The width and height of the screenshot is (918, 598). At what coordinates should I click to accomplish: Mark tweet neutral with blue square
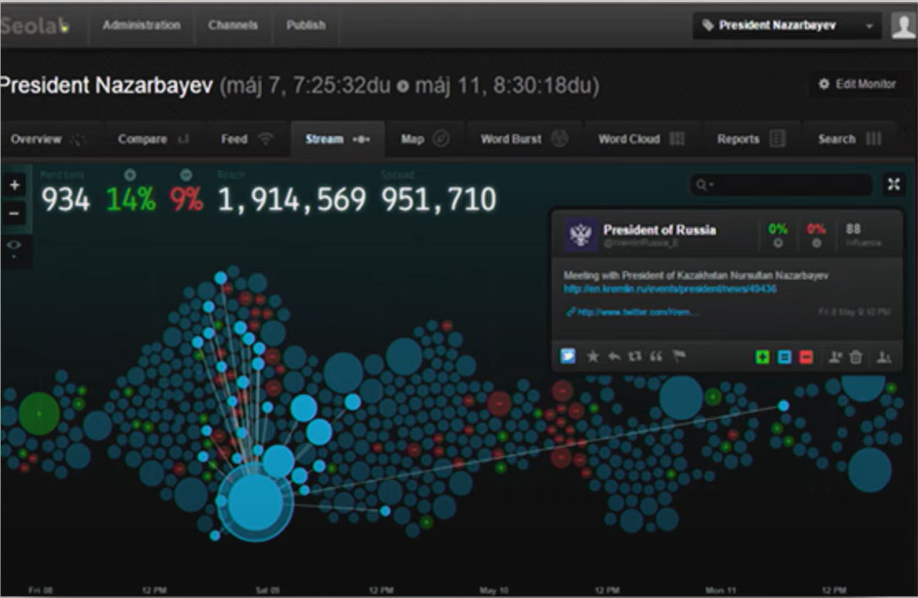pos(784,356)
